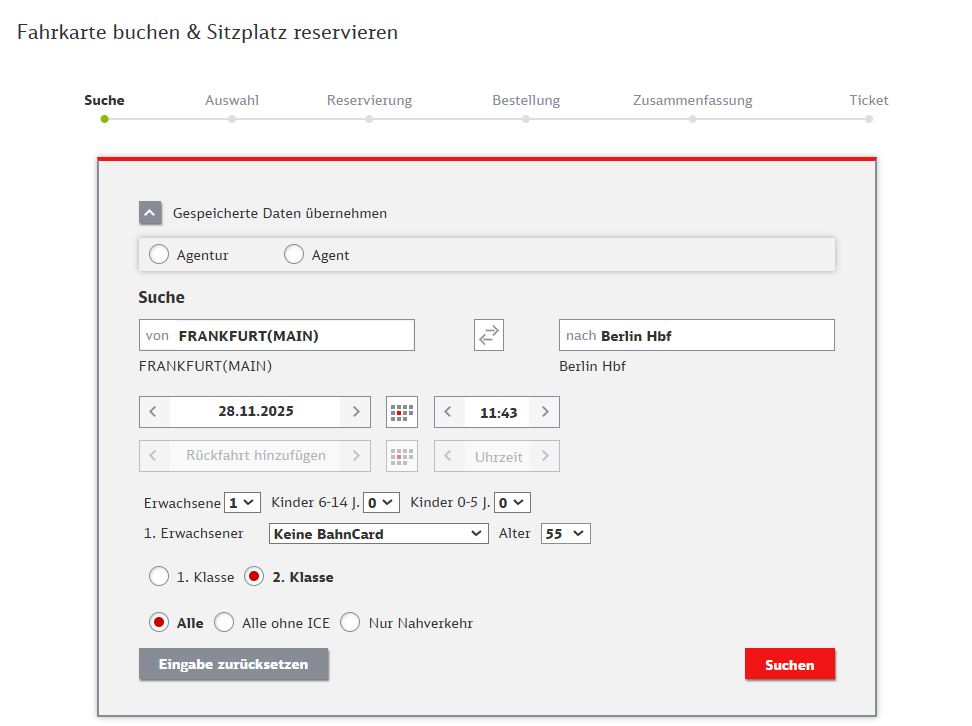Swap origin and destination stations
The width and height of the screenshot is (972, 726).
488,335
